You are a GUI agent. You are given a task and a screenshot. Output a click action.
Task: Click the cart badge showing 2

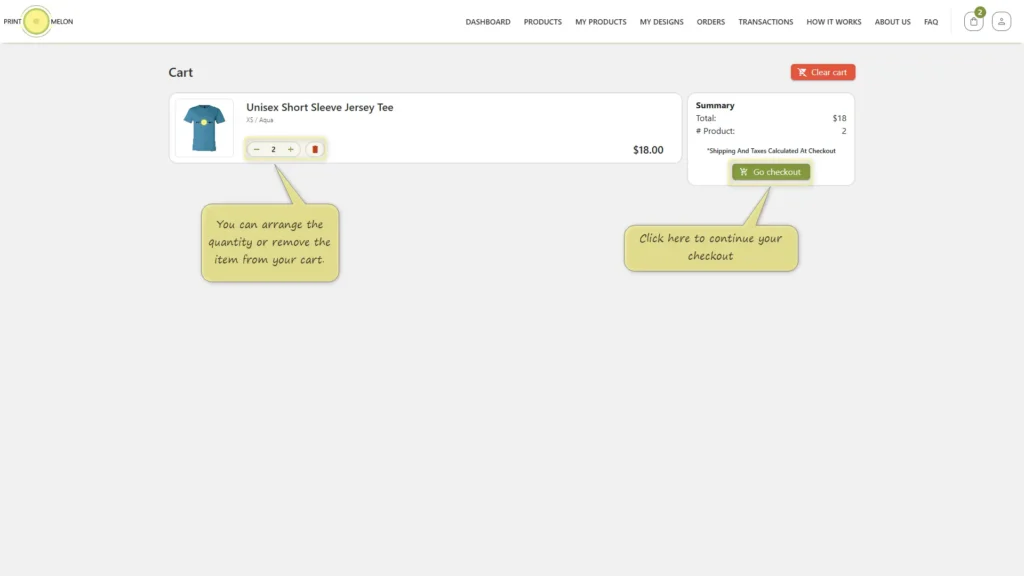(x=980, y=12)
